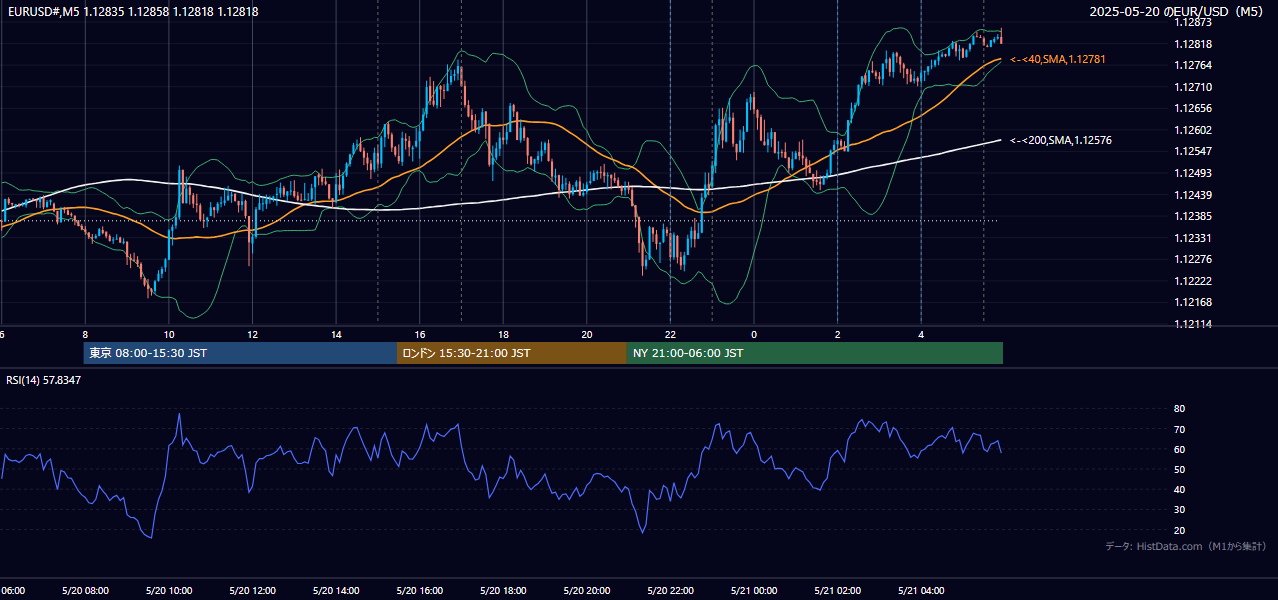Click bottom time label 5/20 16:00
The height and width of the screenshot is (600, 1278).
(x=420, y=591)
